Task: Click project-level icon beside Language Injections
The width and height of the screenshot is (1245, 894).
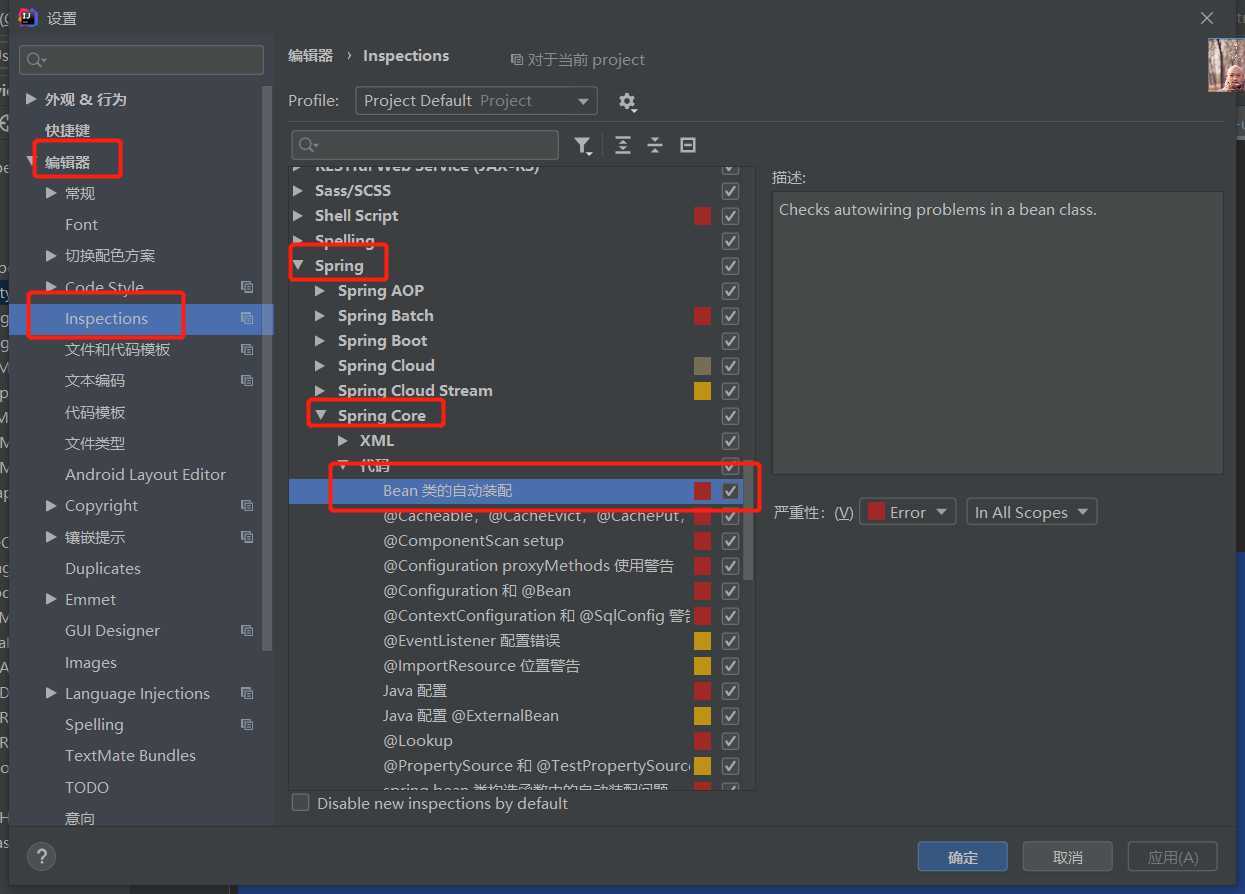Action: pos(247,693)
